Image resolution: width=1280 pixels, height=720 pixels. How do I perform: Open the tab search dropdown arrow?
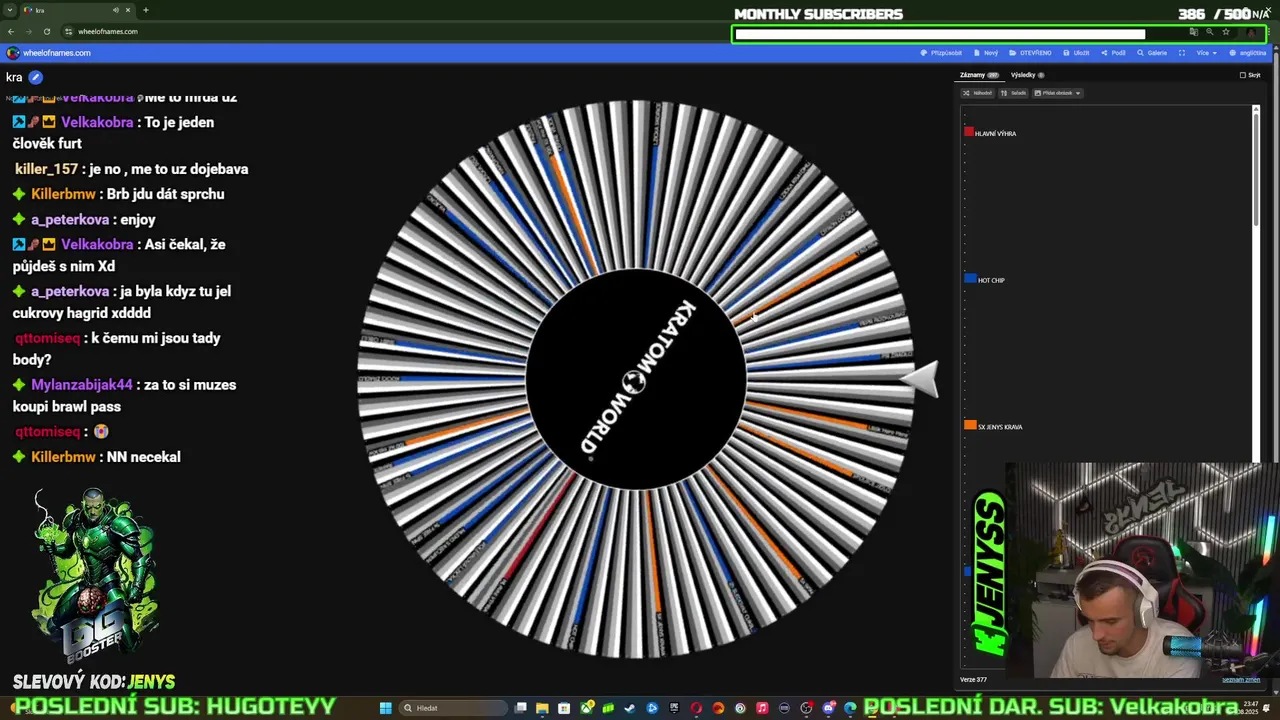(x=10, y=10)
